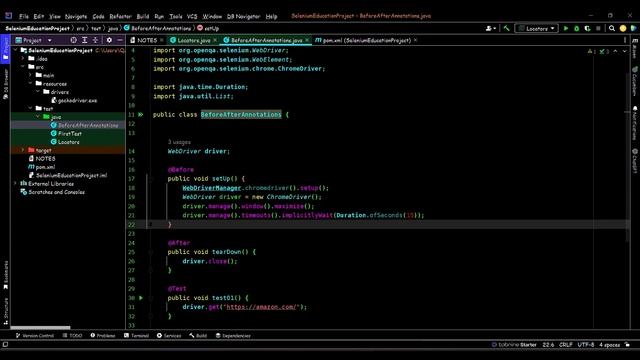Toggle the Structure side tool window
Viewport: 640px width, 360px height.
point(5,311)
